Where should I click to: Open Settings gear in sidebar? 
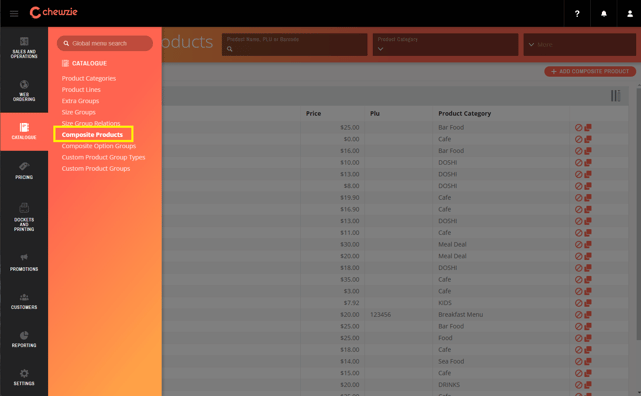coord(24,377)
